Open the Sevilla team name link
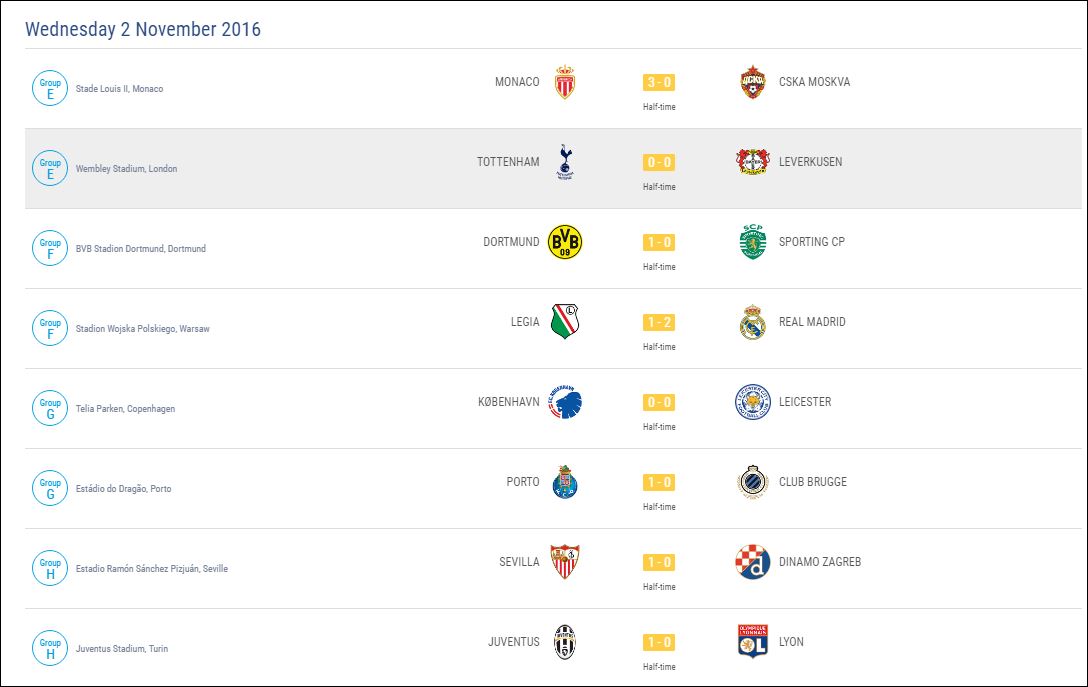The image size is (1088, 687). [x=519, y=562]
